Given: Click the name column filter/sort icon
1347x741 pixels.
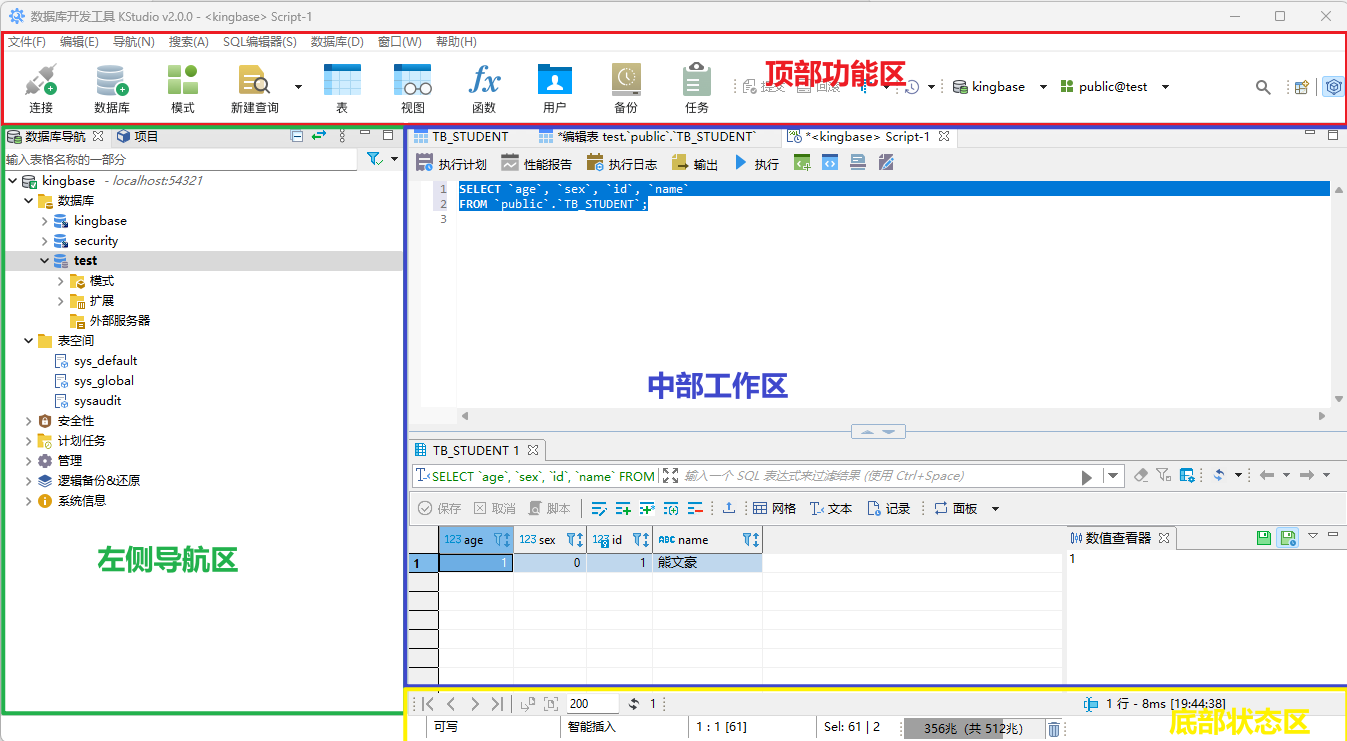Looking at the screenshot, I should (751, 539).
